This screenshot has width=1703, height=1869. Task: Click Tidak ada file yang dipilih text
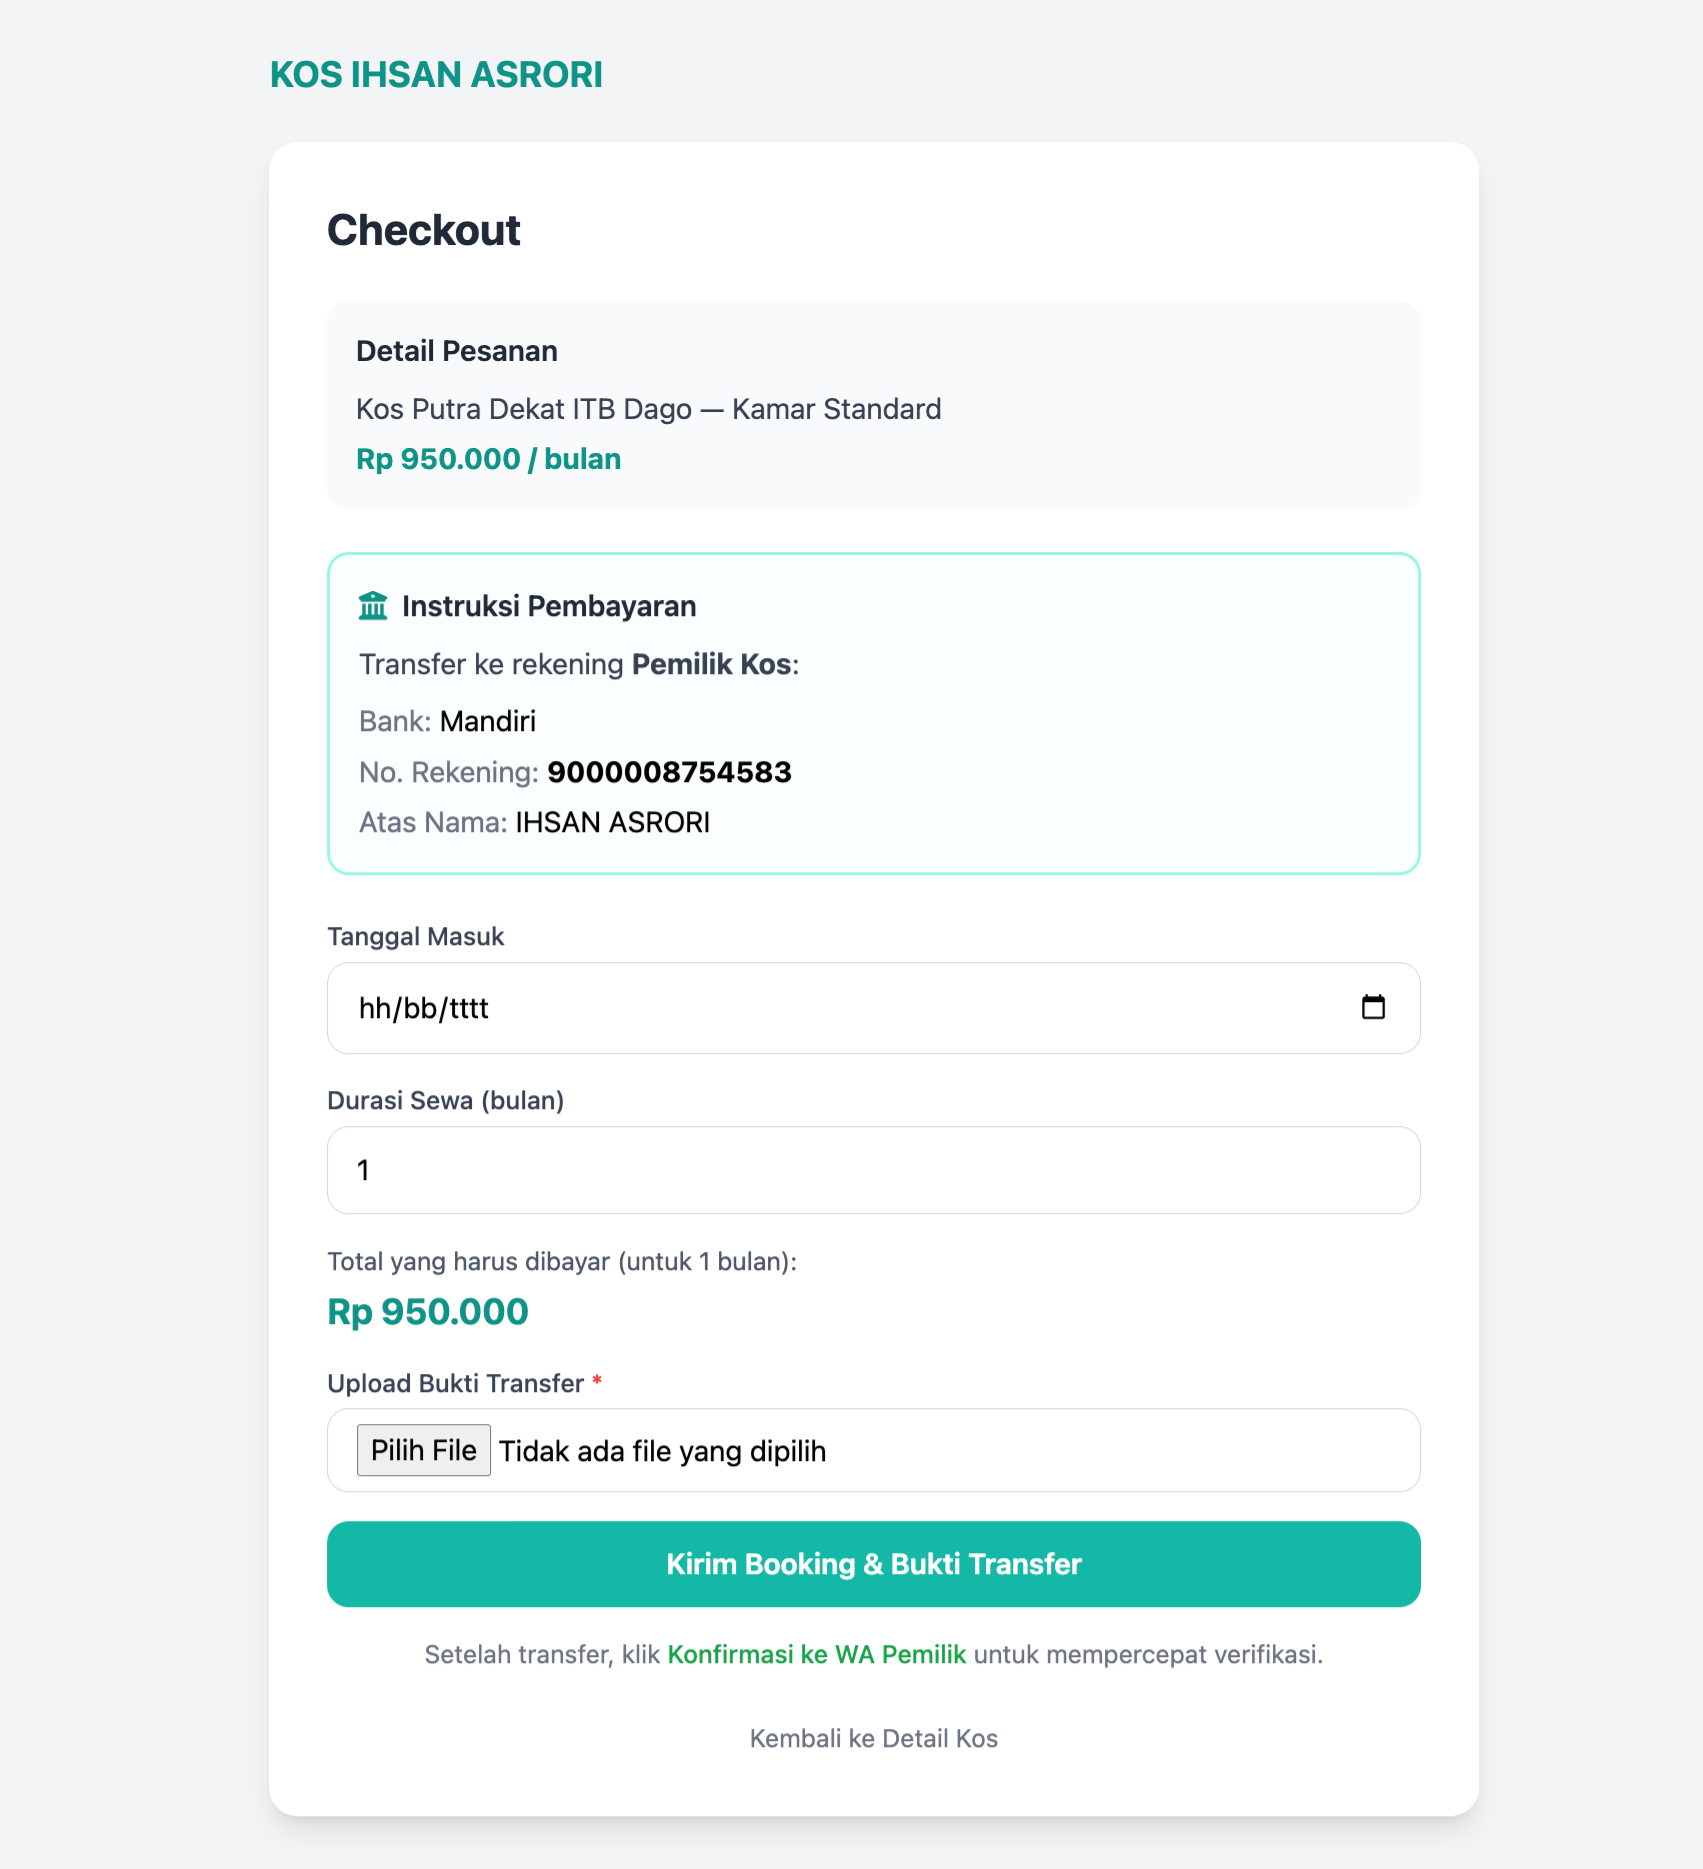click(662, 1451)
